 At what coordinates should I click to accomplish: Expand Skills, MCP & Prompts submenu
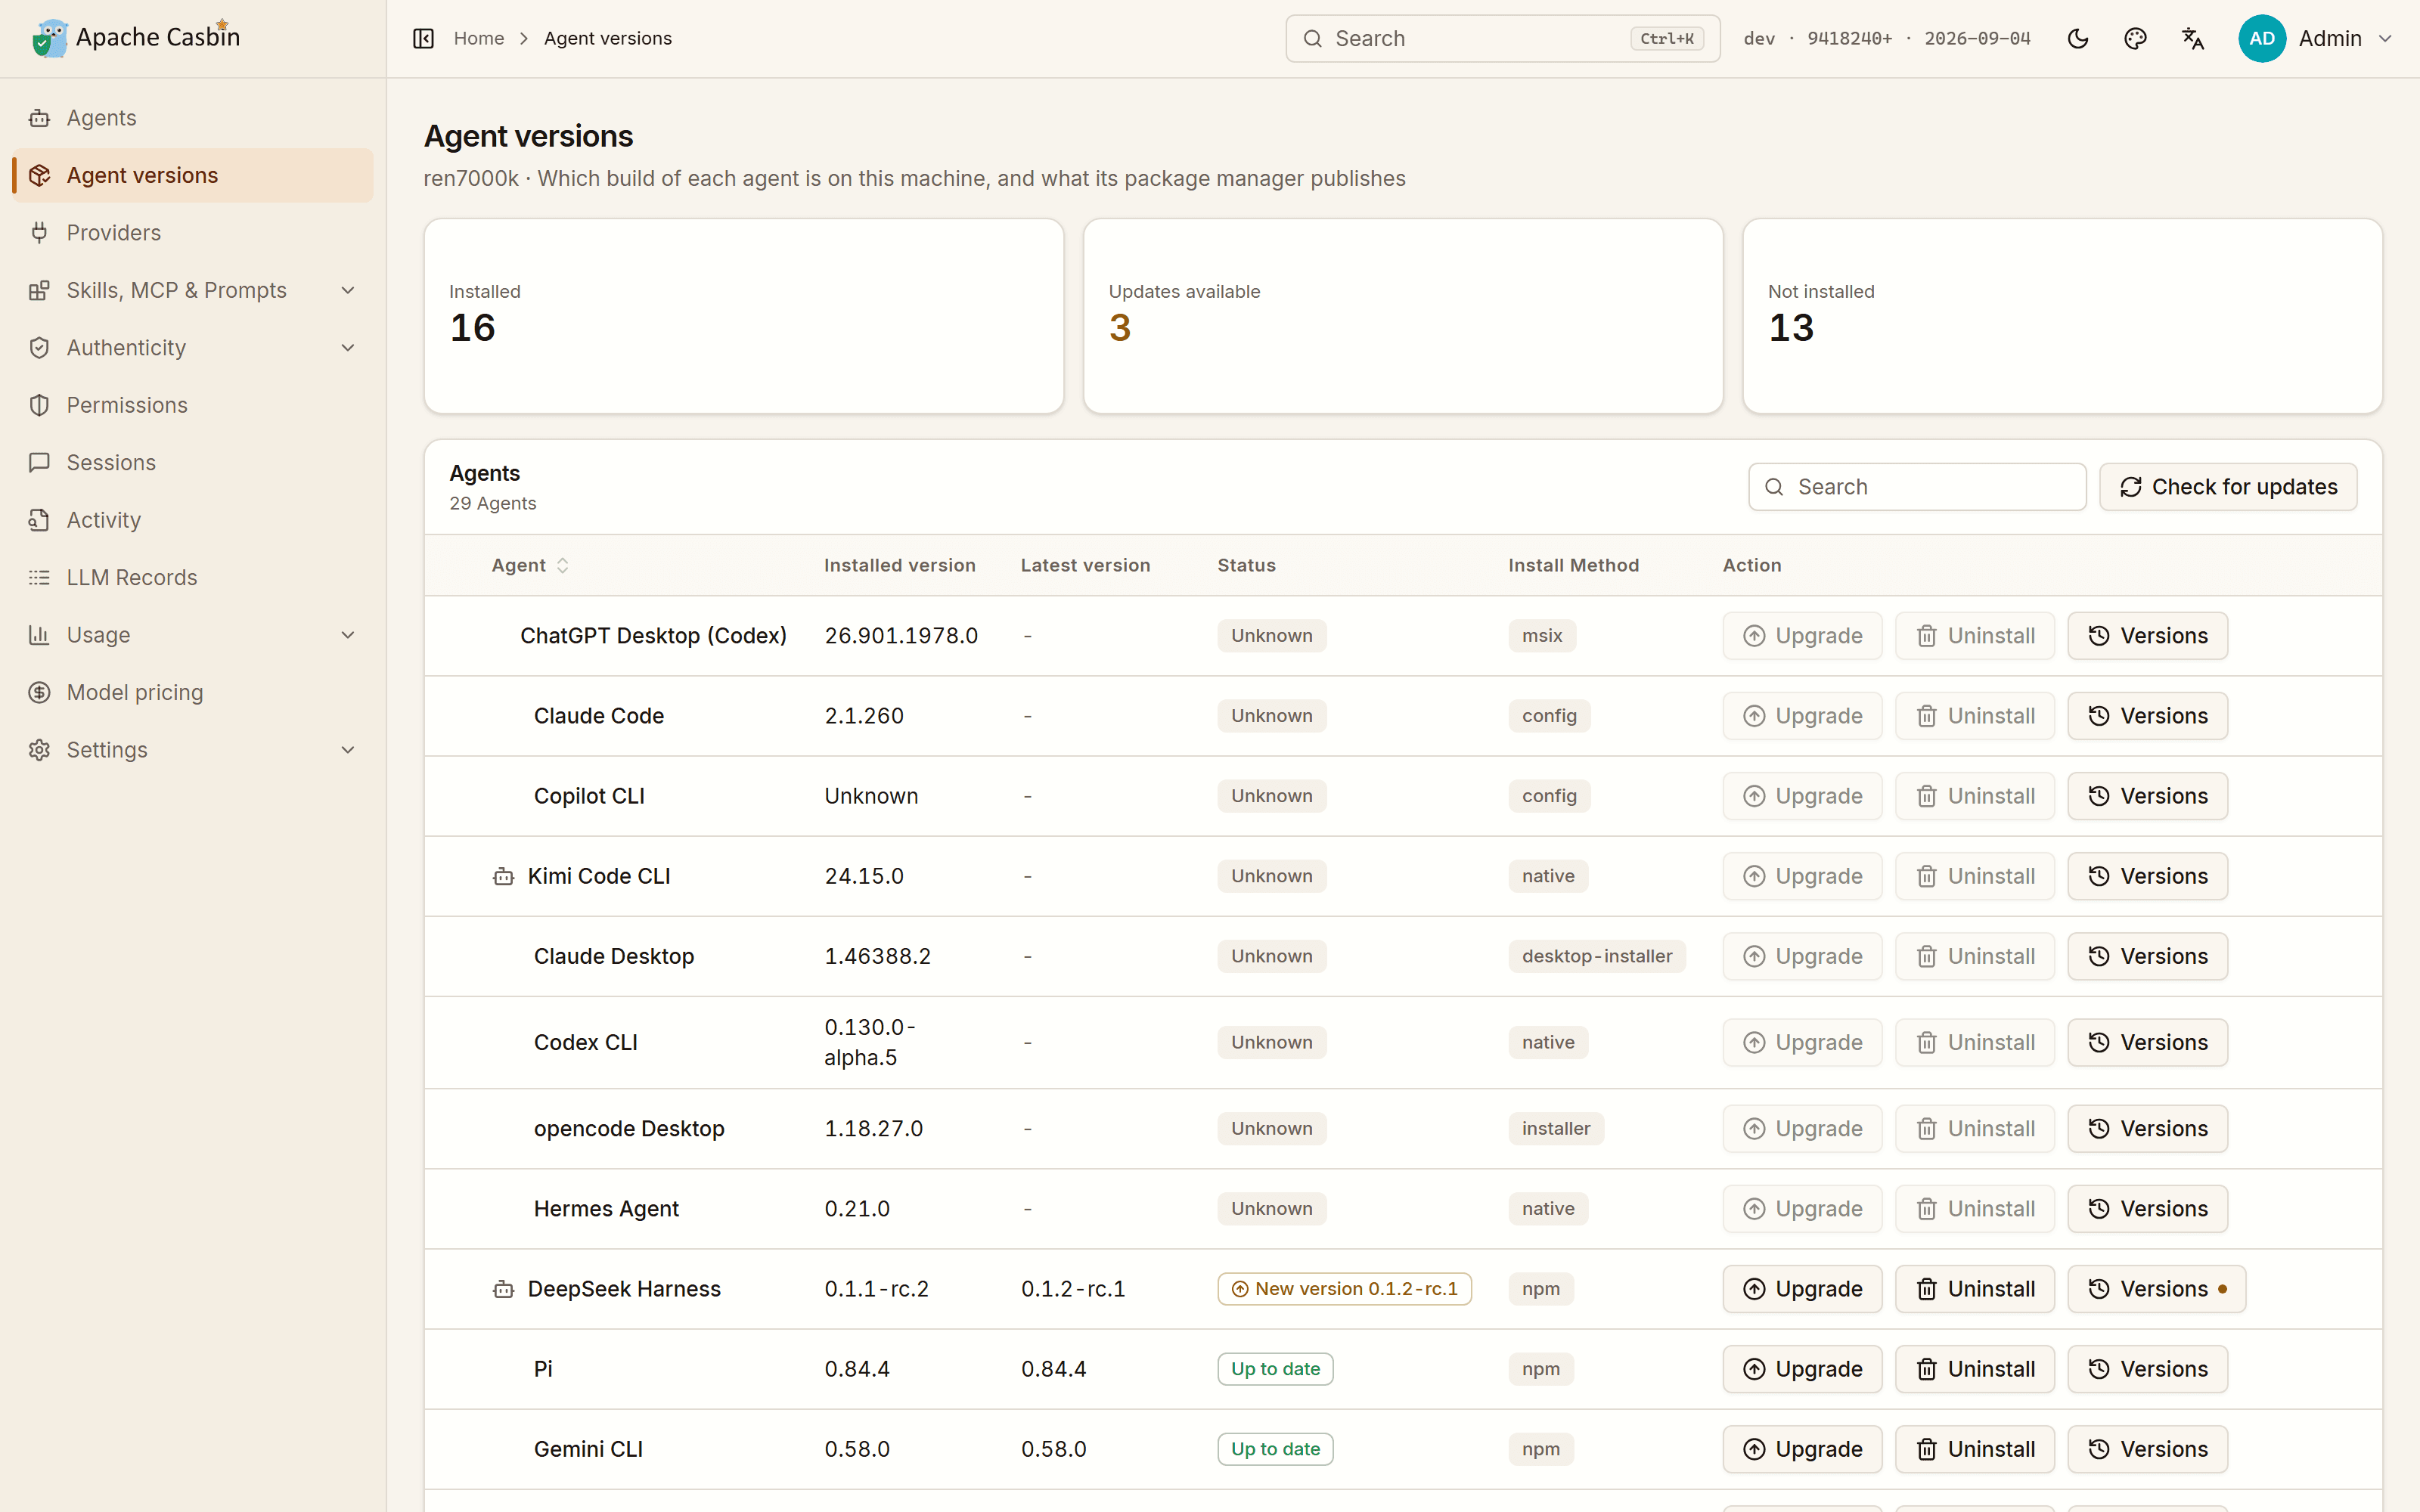click(x=193, y=290)
